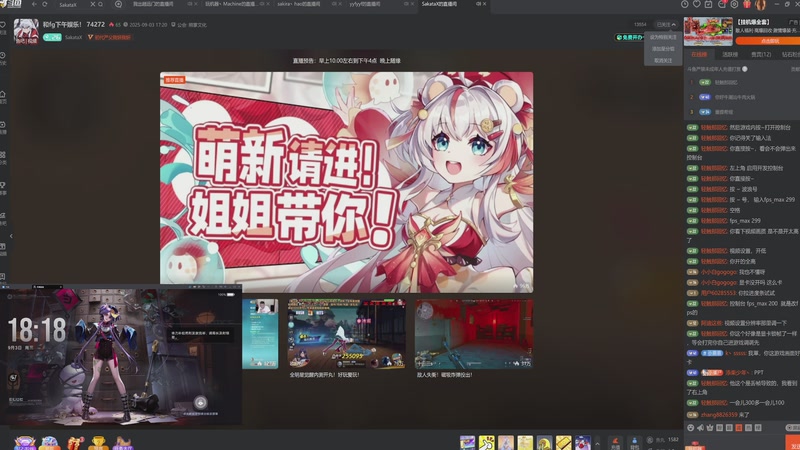Open the large 萌新请进 recommended stream banner
800x450 pixels.
coord(346,182)
